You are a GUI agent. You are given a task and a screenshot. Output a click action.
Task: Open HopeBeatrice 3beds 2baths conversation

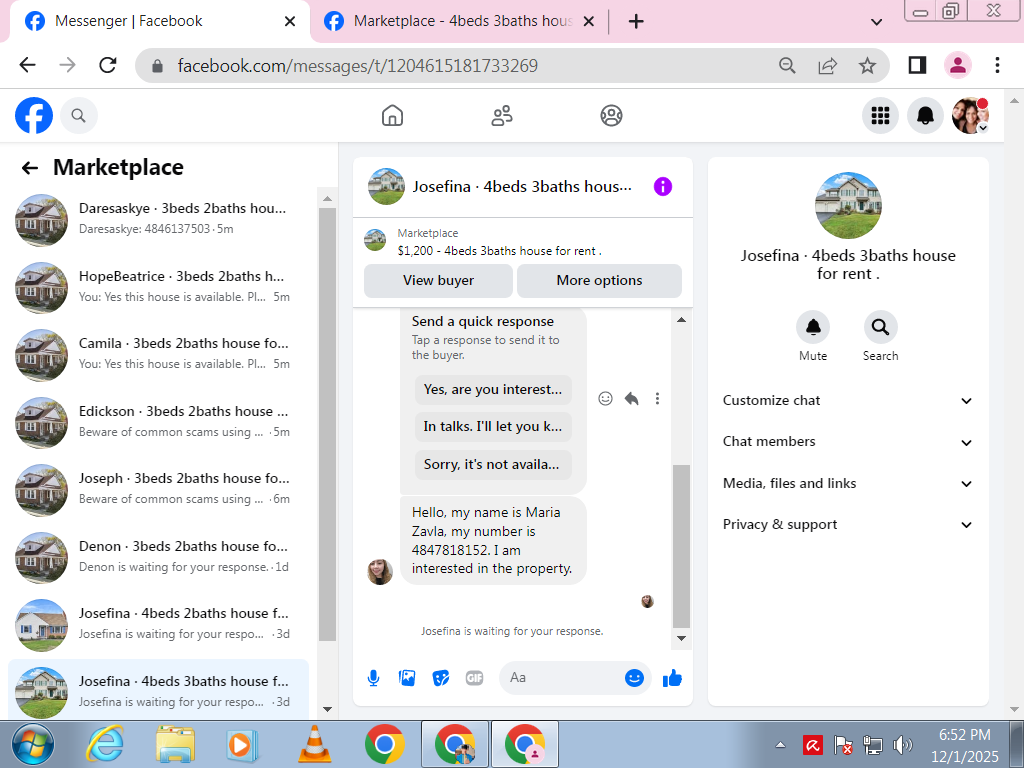click(158, 287)
